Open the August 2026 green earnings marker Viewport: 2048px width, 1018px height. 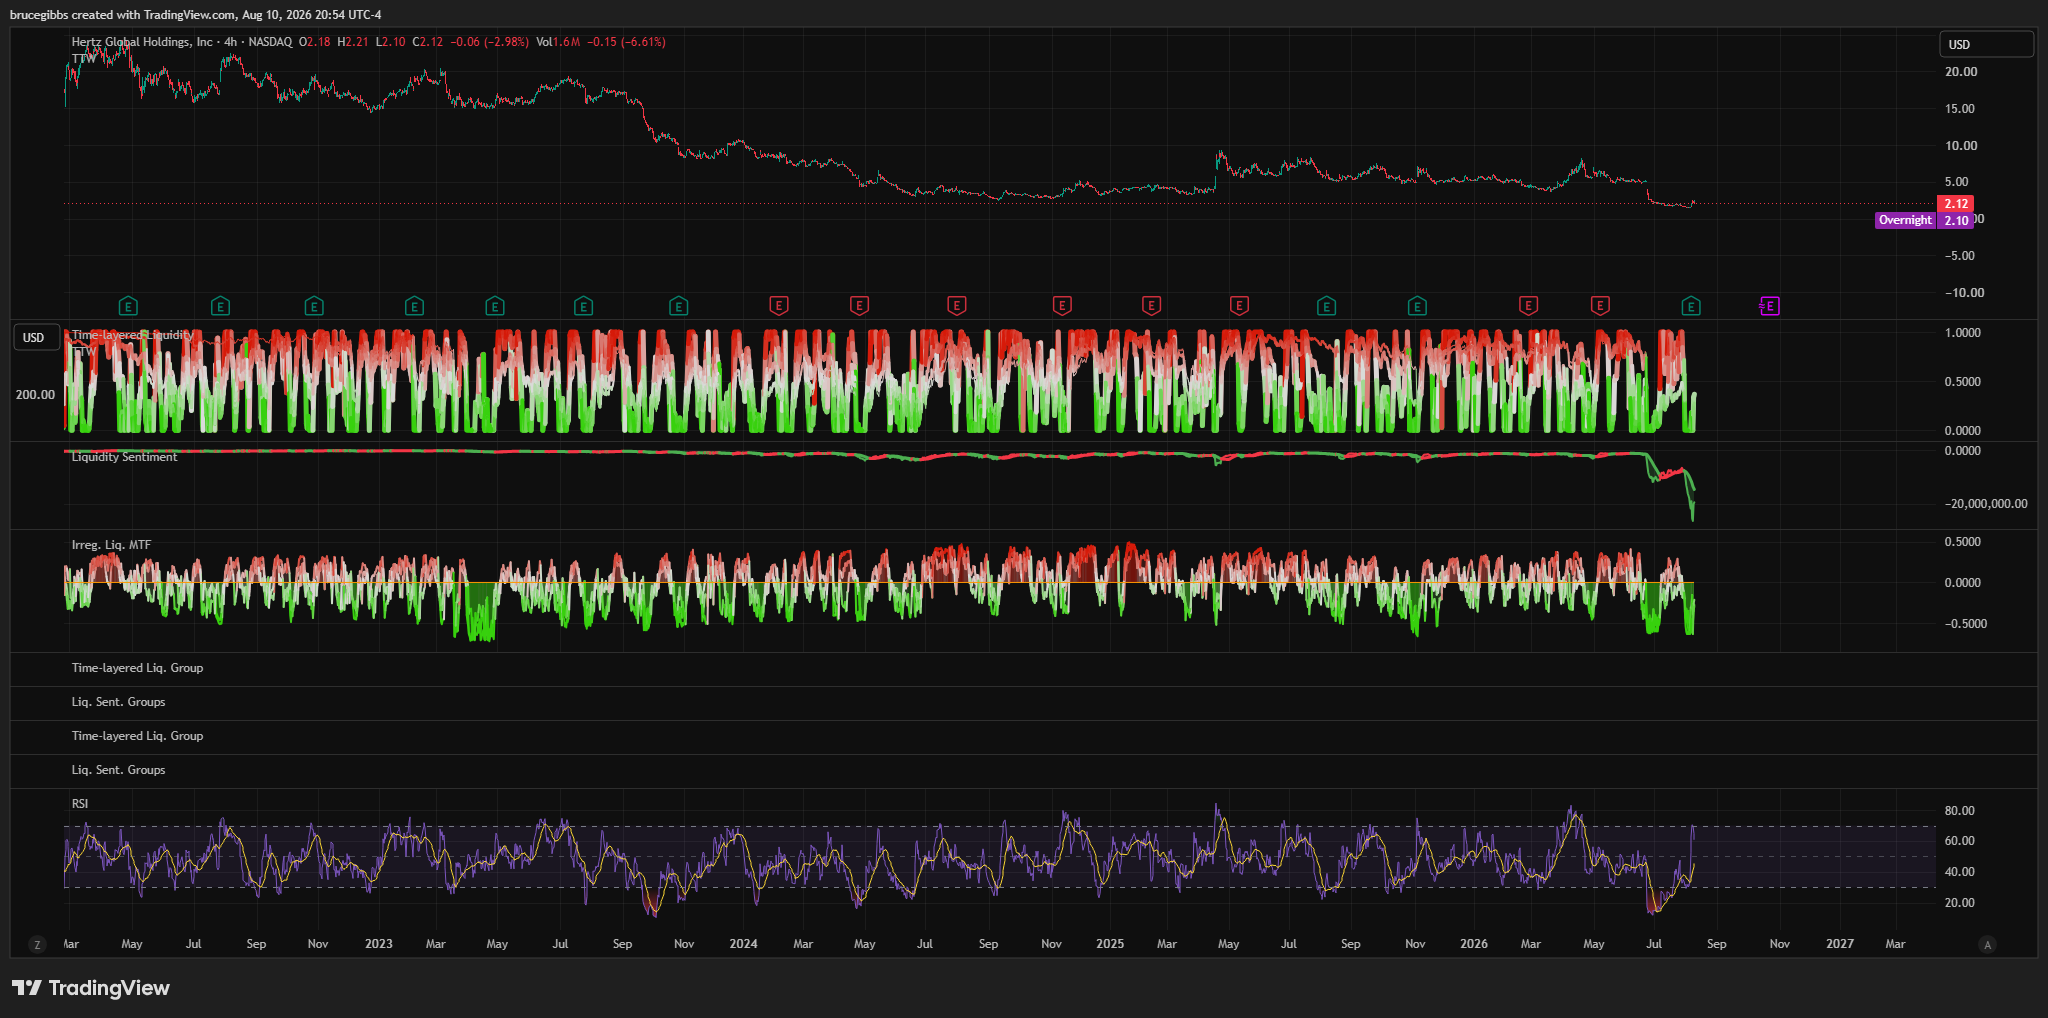pos(1691,306)
